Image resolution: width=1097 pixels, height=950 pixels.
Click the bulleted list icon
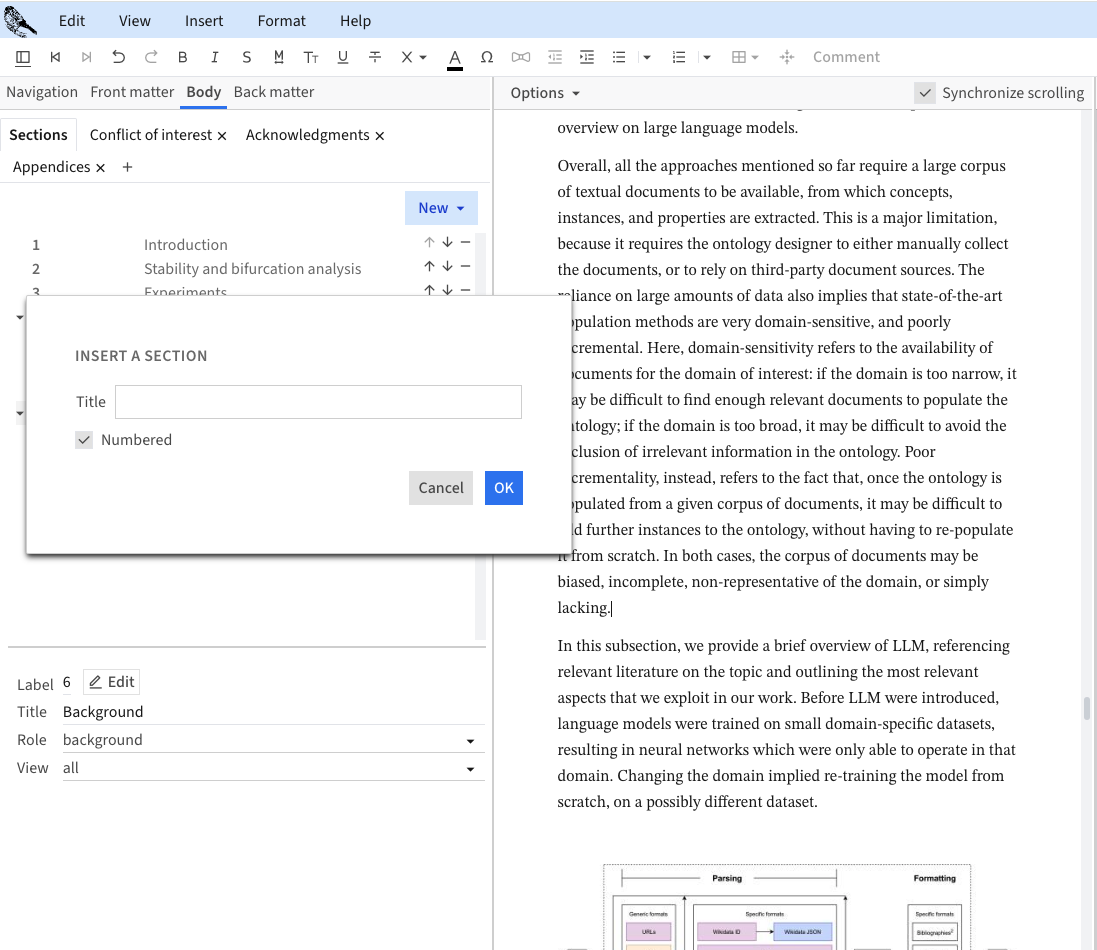(x=619, y=57)
